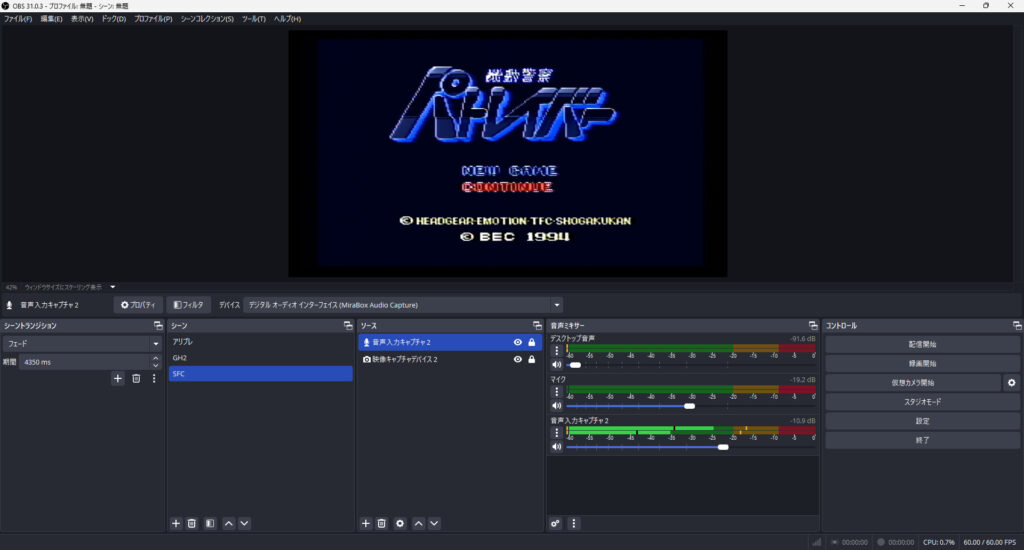Open the シーンコレクション(S) menu
This screenshot has height=550, width=1024.
[207, 19]
